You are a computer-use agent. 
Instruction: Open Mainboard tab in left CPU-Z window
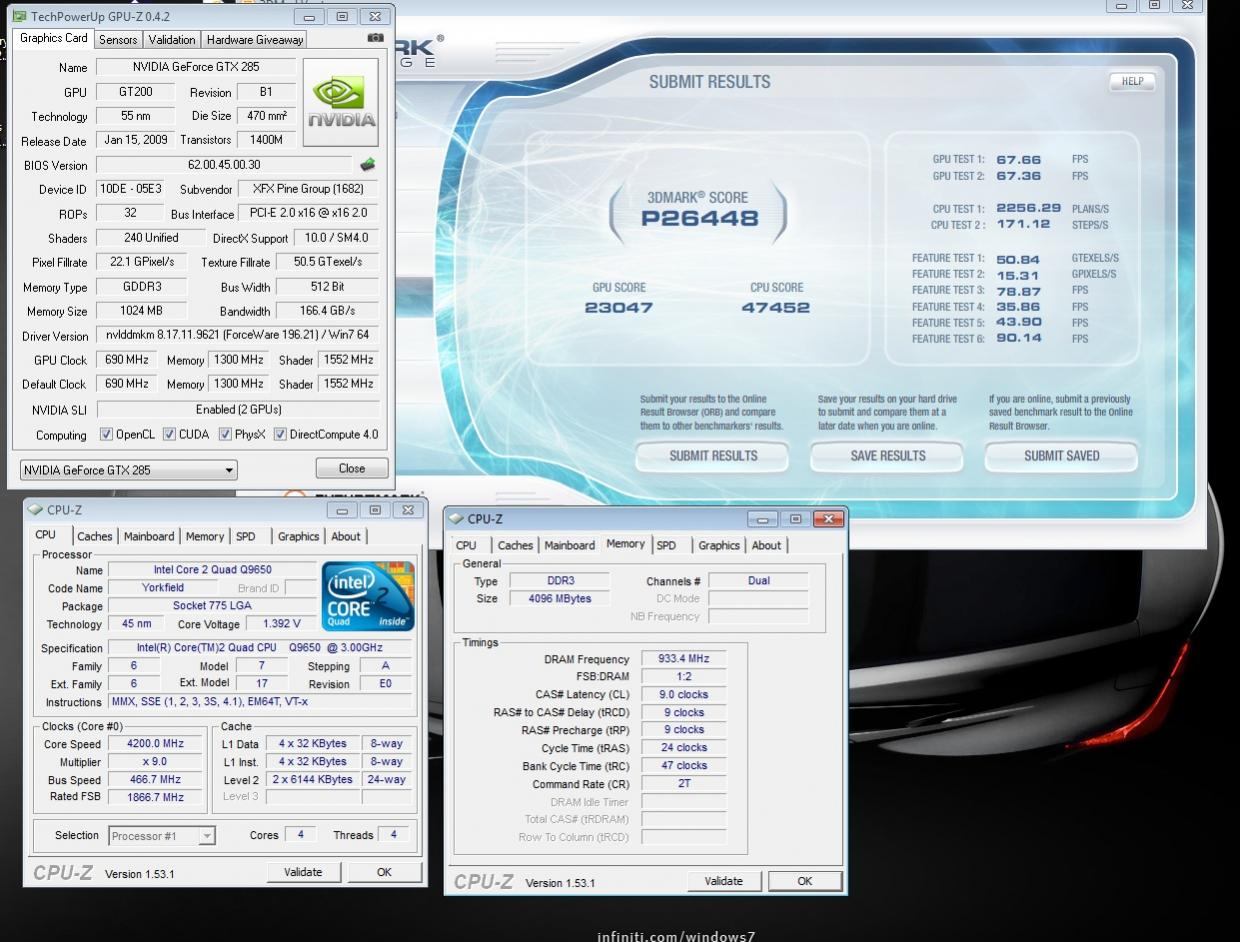tap(149, 537)
